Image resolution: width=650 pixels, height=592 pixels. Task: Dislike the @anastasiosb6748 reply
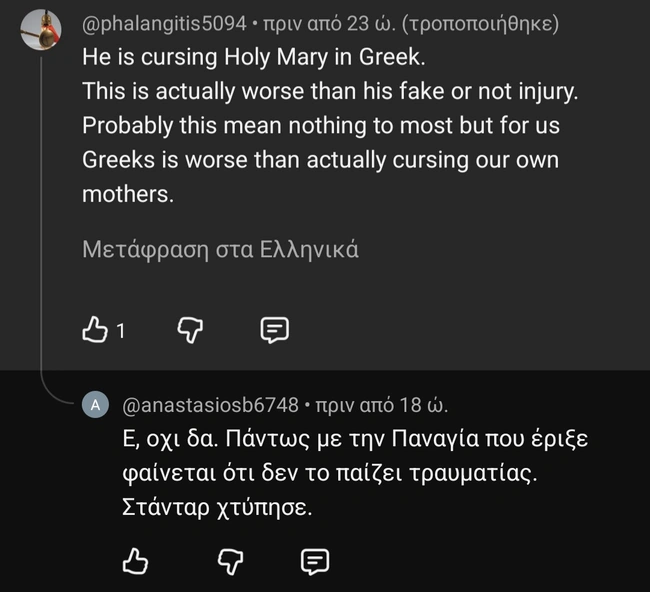(231, 562)
